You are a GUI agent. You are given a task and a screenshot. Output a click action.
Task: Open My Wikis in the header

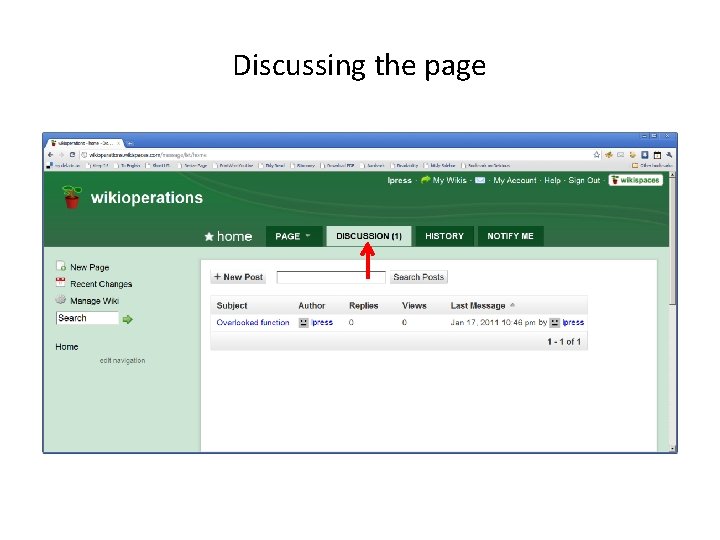449,180
